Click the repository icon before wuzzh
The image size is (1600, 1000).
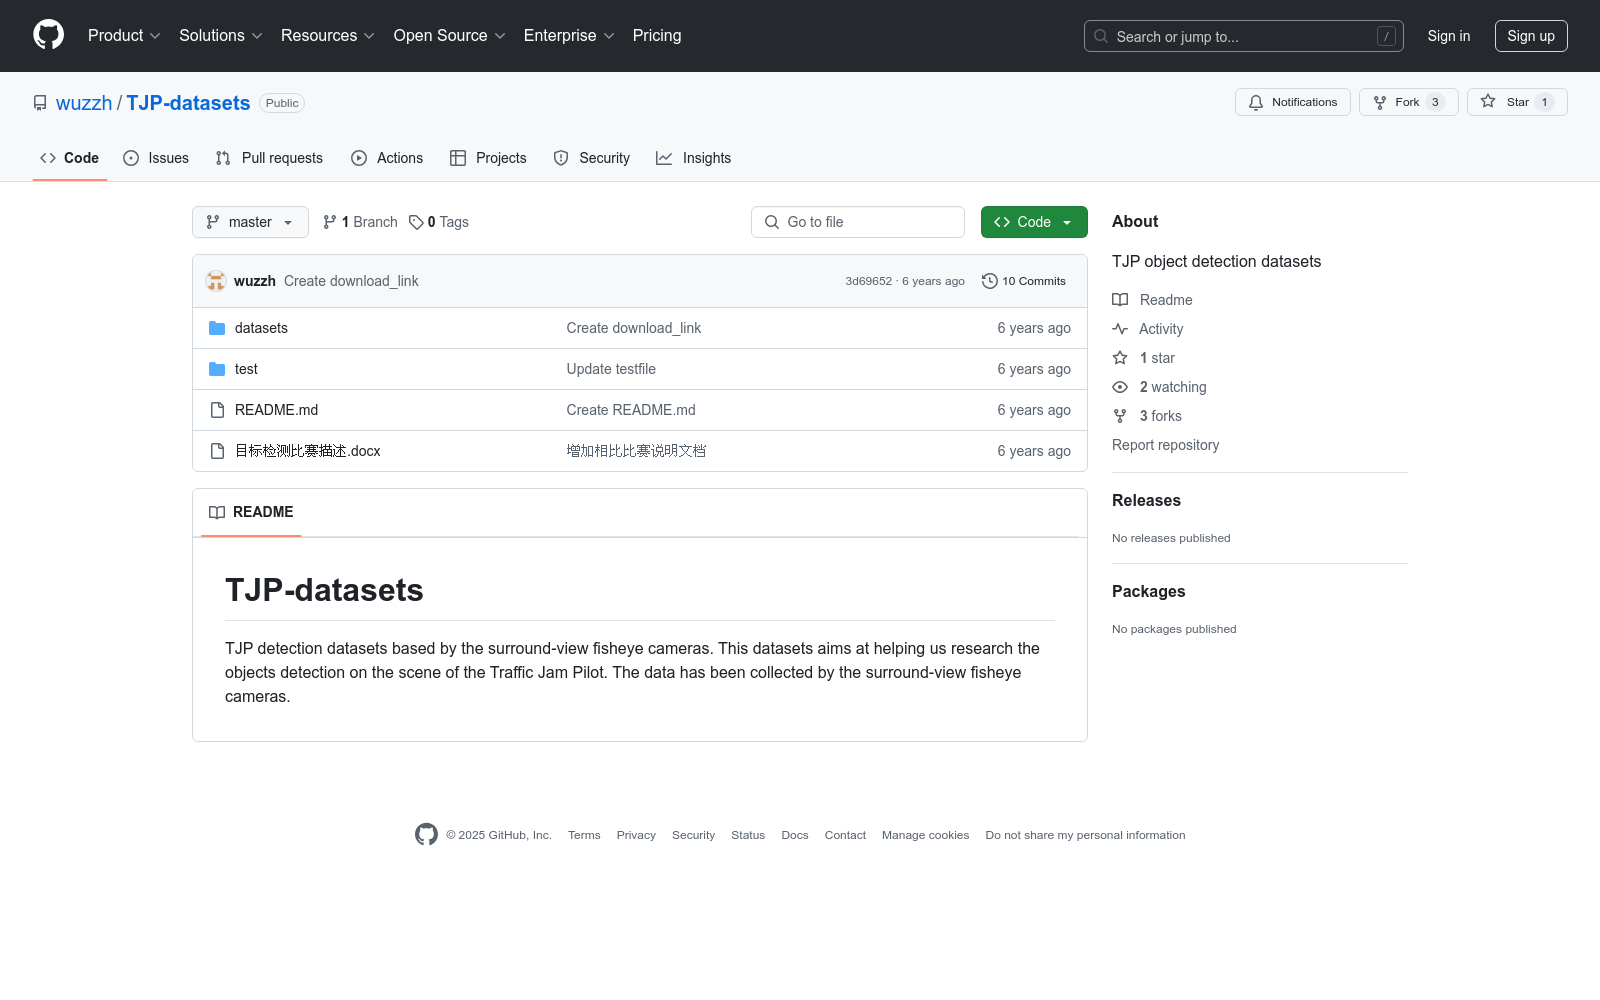40,103
